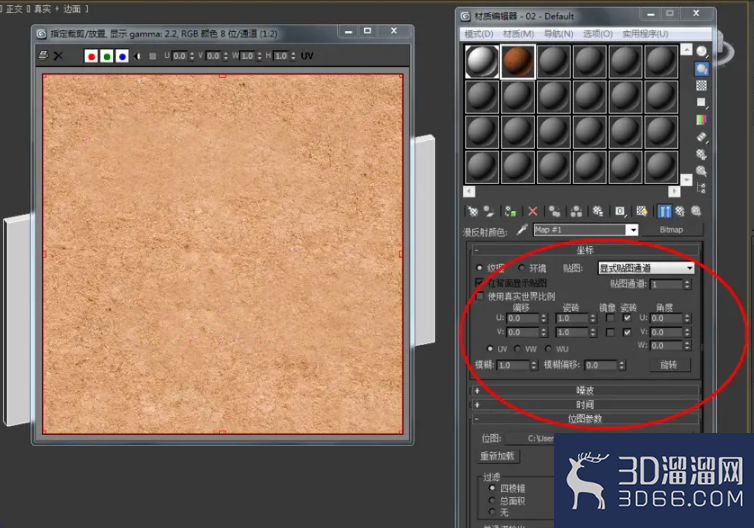Select the WU radio button
Viewport: 754px width, 528px height.
tap(548, 349)
